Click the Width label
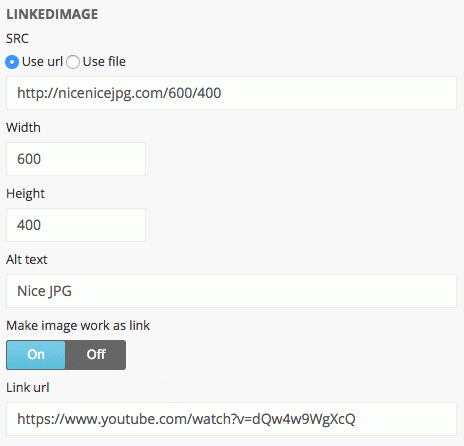 tap(23, 128)
